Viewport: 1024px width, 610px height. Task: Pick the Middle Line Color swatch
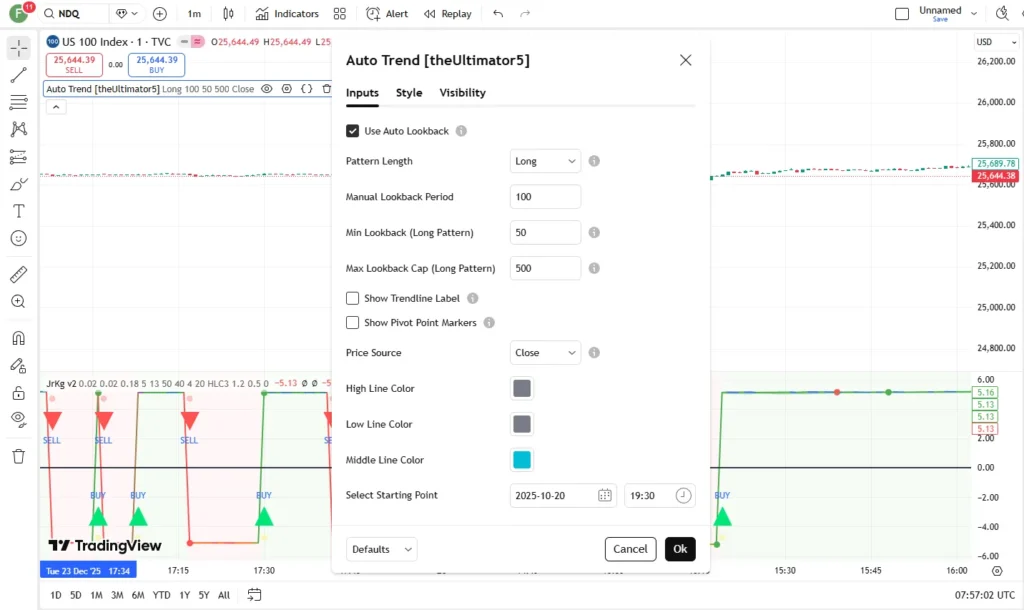point(522,460)
